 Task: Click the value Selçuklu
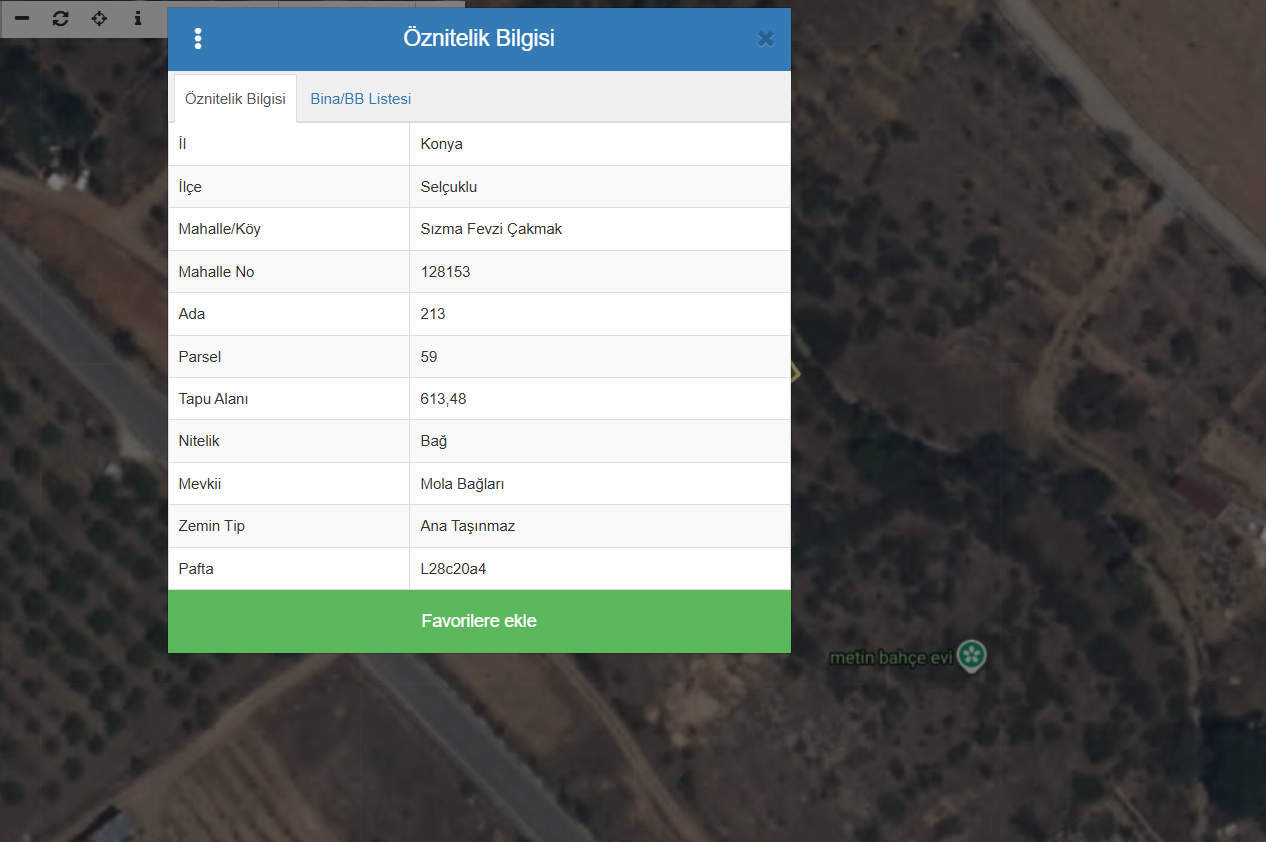(449, 187)
